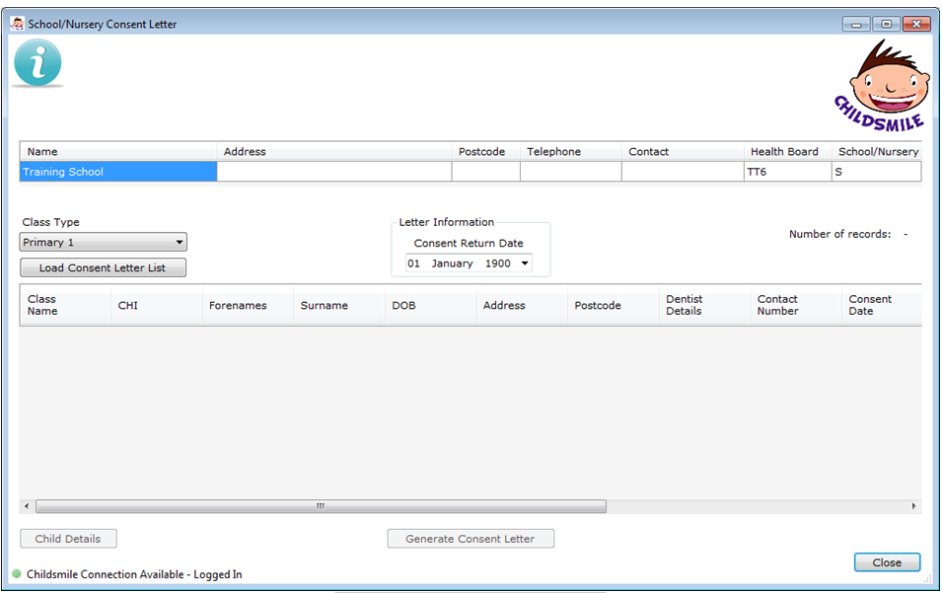
Task: Click the Forenames column header
Action: (x=237, y=306)
